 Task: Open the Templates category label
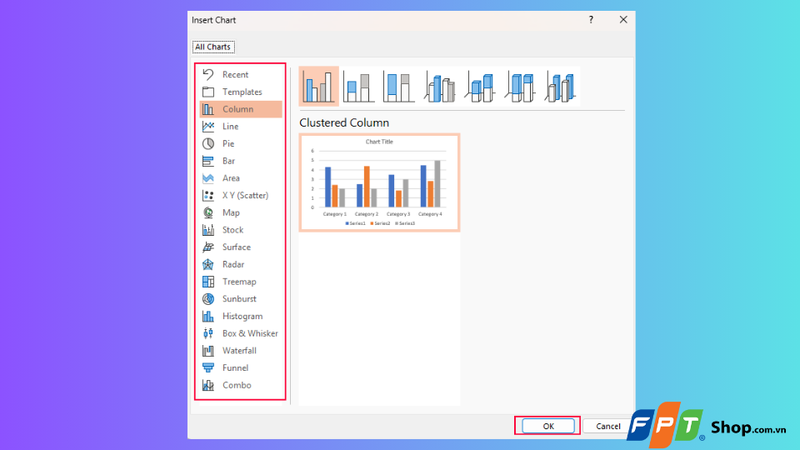click(242, 92)
